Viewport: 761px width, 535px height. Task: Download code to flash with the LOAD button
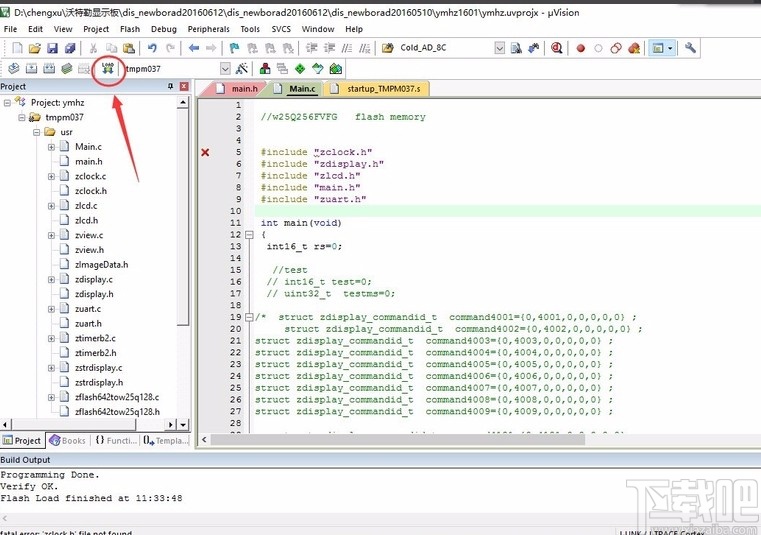[x=107, y=68]
